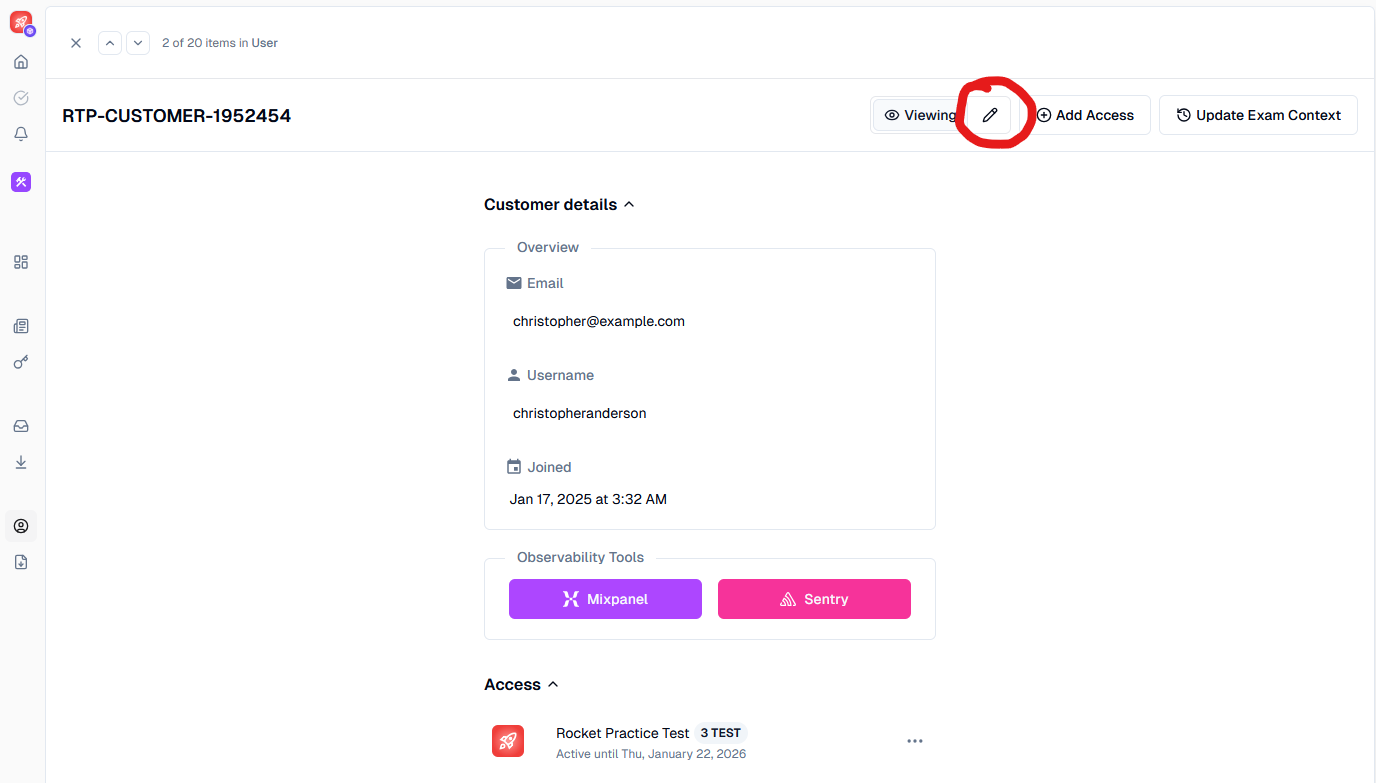Click the bell notifications icon

click(21, 134)
